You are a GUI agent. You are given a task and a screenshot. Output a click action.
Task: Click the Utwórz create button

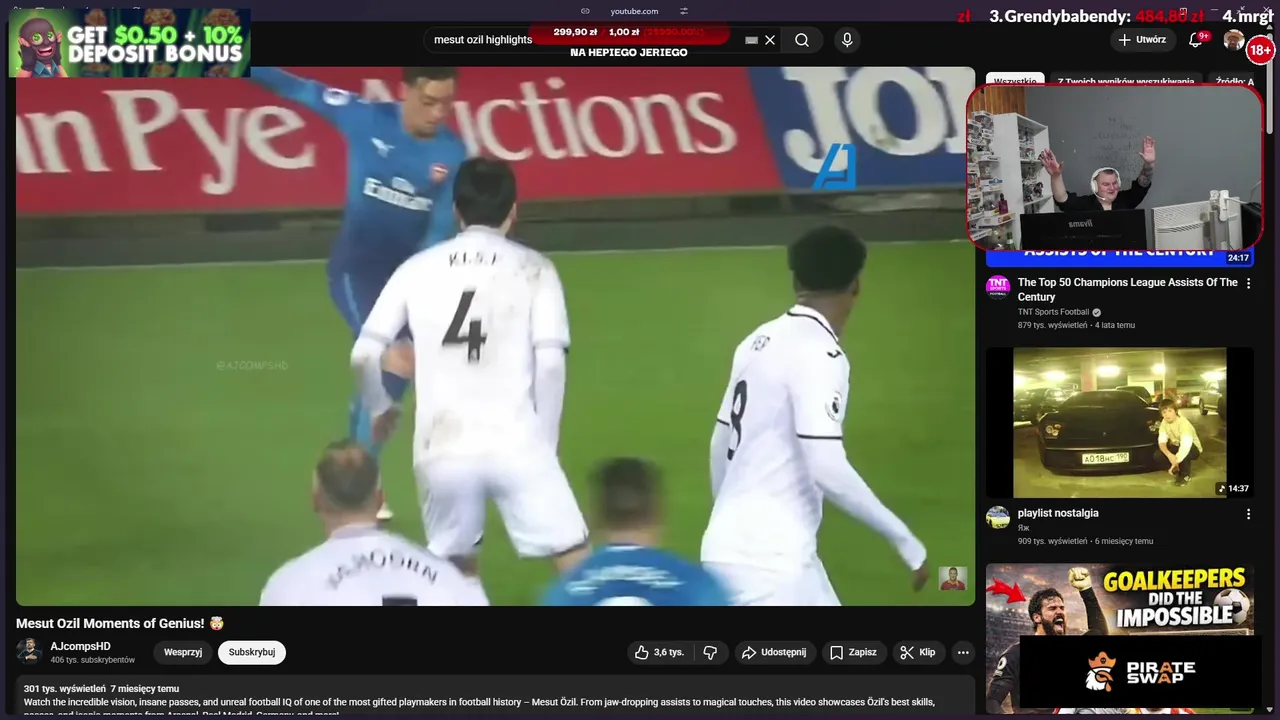[x=1142, y=40]
